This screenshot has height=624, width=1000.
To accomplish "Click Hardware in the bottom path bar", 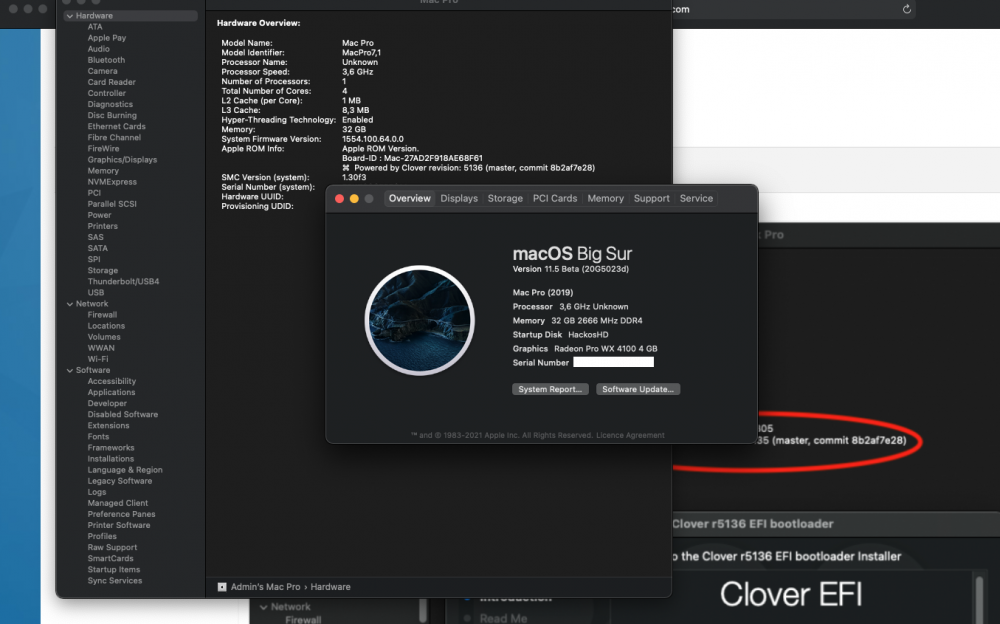I will point(330,587).
